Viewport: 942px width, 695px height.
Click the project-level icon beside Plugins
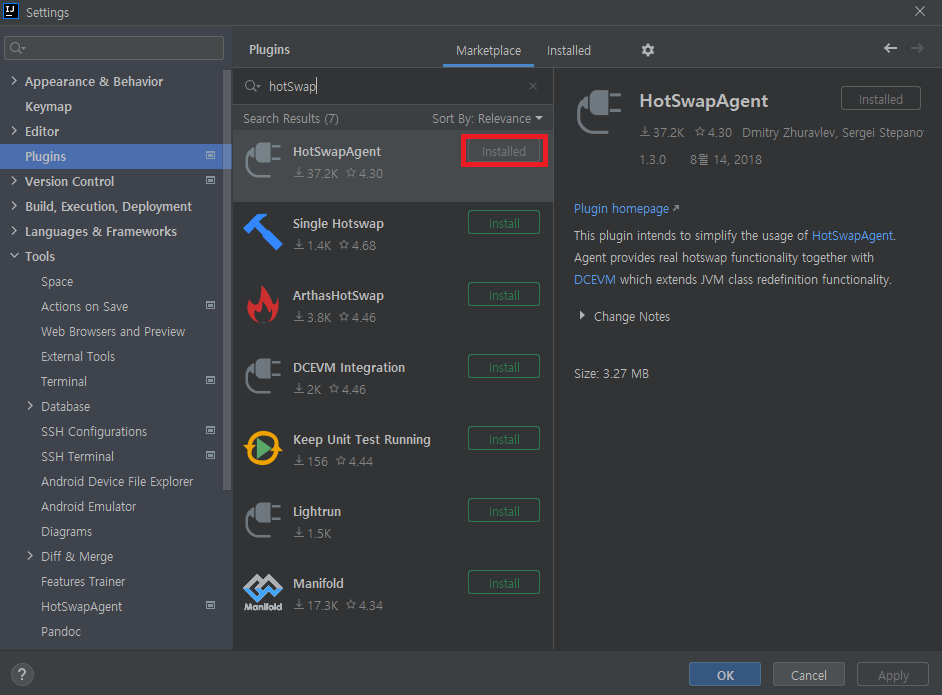(x=210, y=156)
